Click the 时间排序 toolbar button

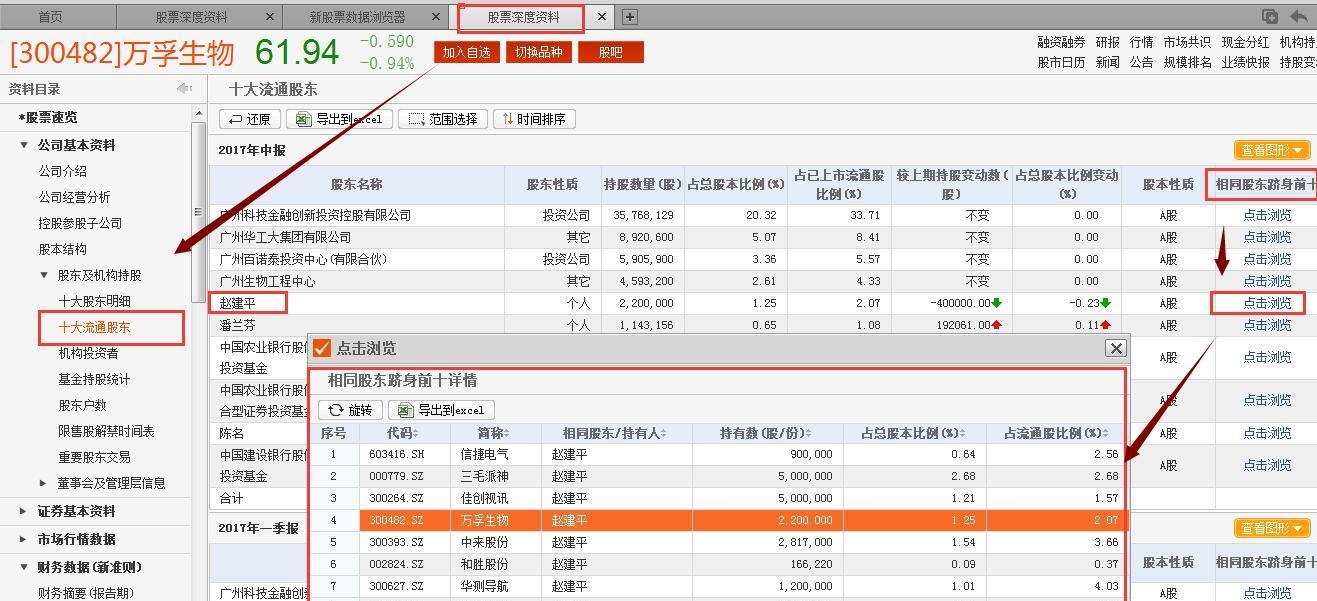click(x=534, y=119)
